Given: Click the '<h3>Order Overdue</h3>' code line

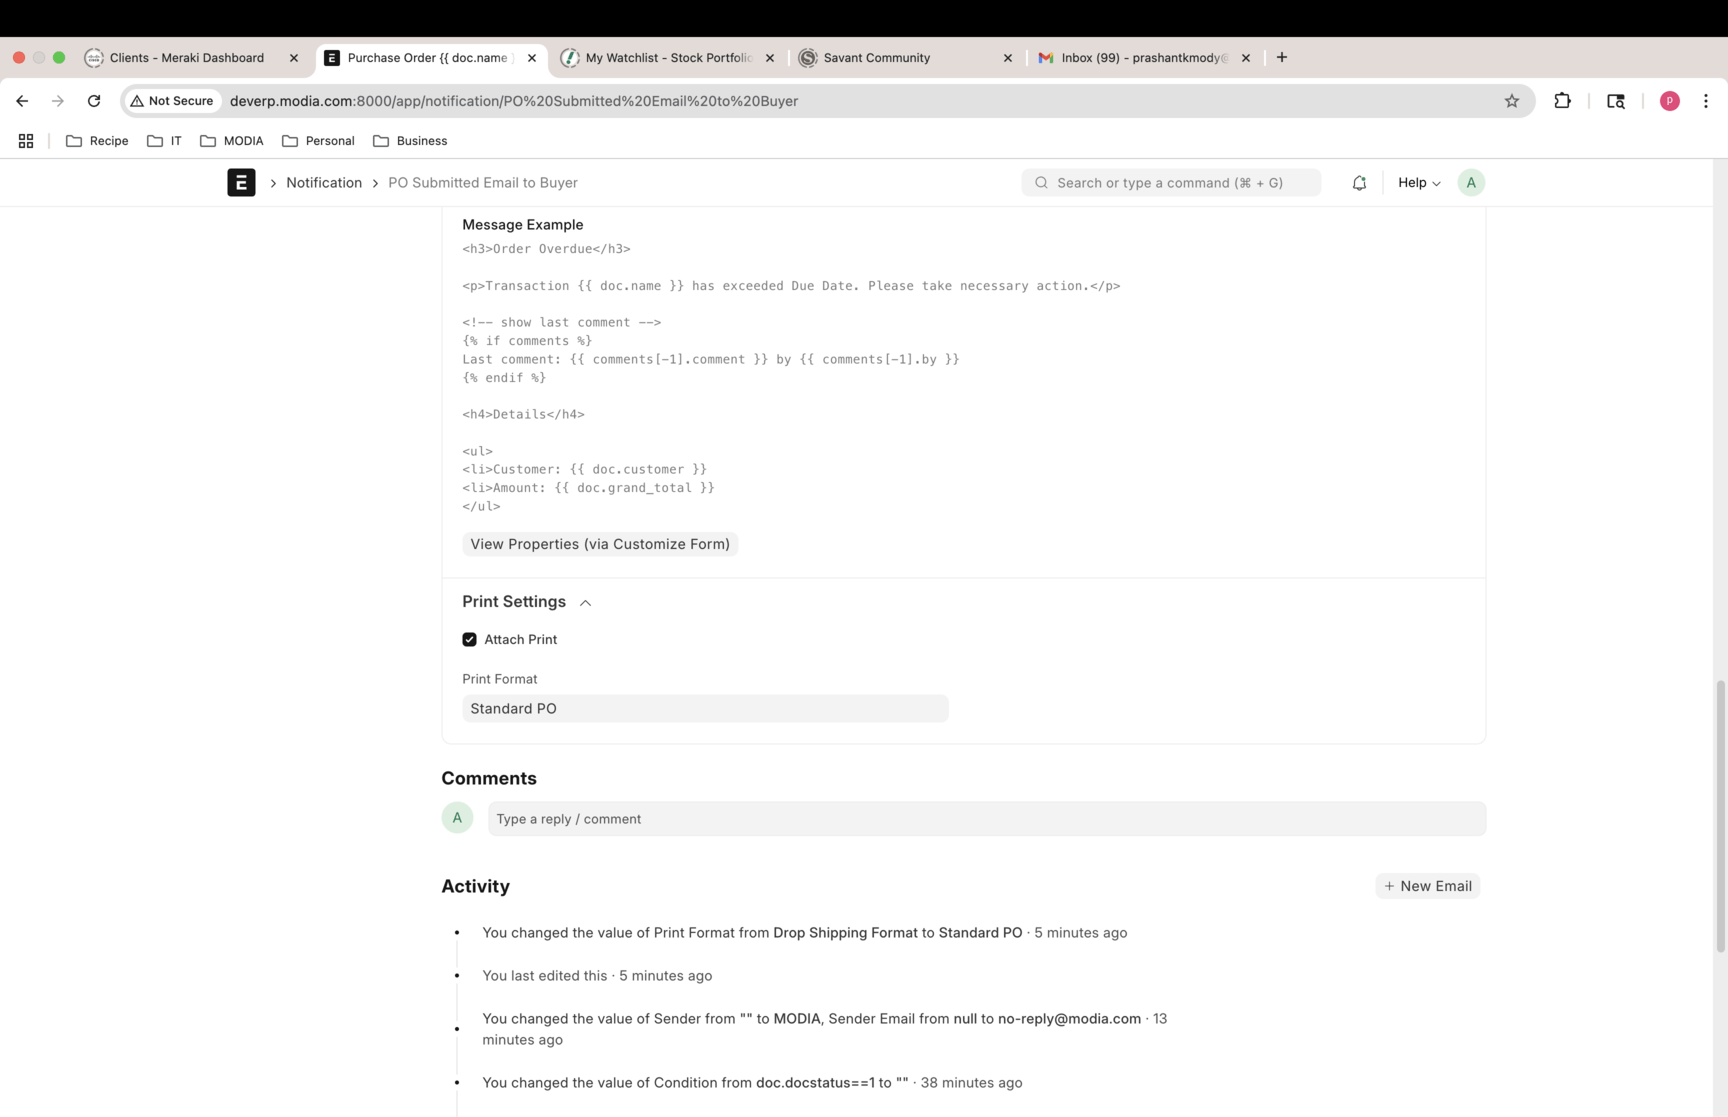Looking at the screenshot, I should 546,249.
